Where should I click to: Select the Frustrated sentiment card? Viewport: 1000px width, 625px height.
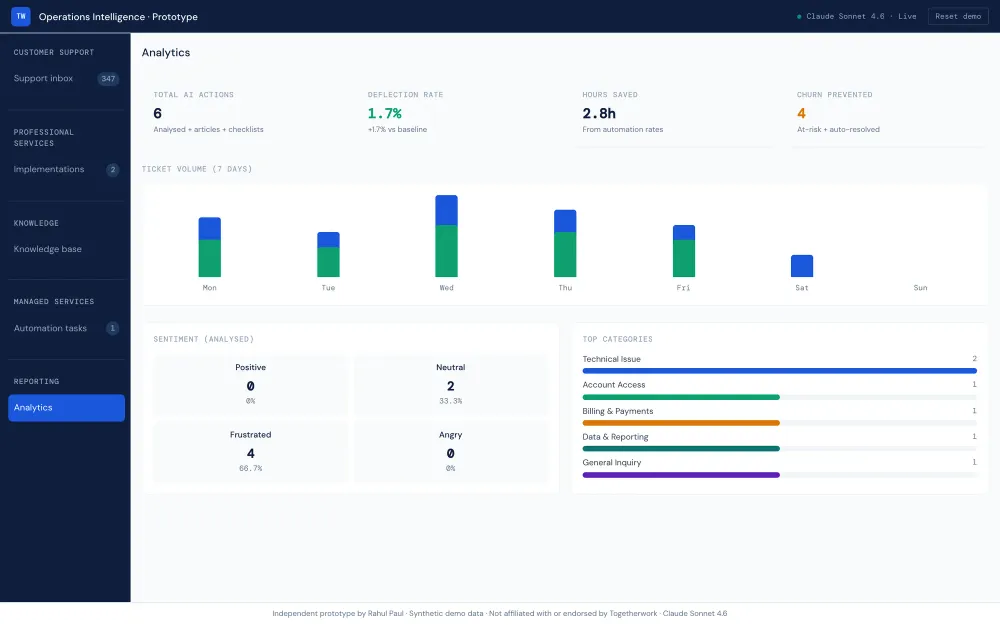tap(251, 452)
